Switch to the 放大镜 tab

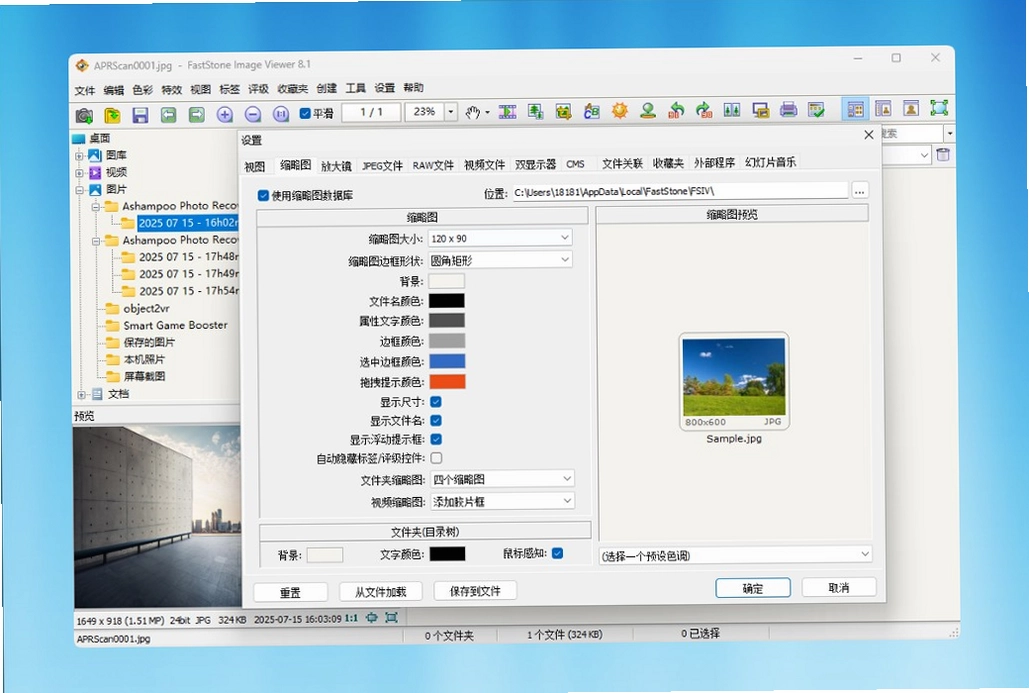(336, 166)
